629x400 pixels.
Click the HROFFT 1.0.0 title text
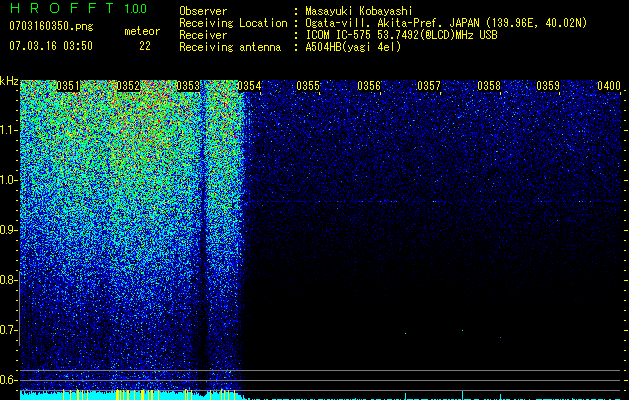pos(79,8)
